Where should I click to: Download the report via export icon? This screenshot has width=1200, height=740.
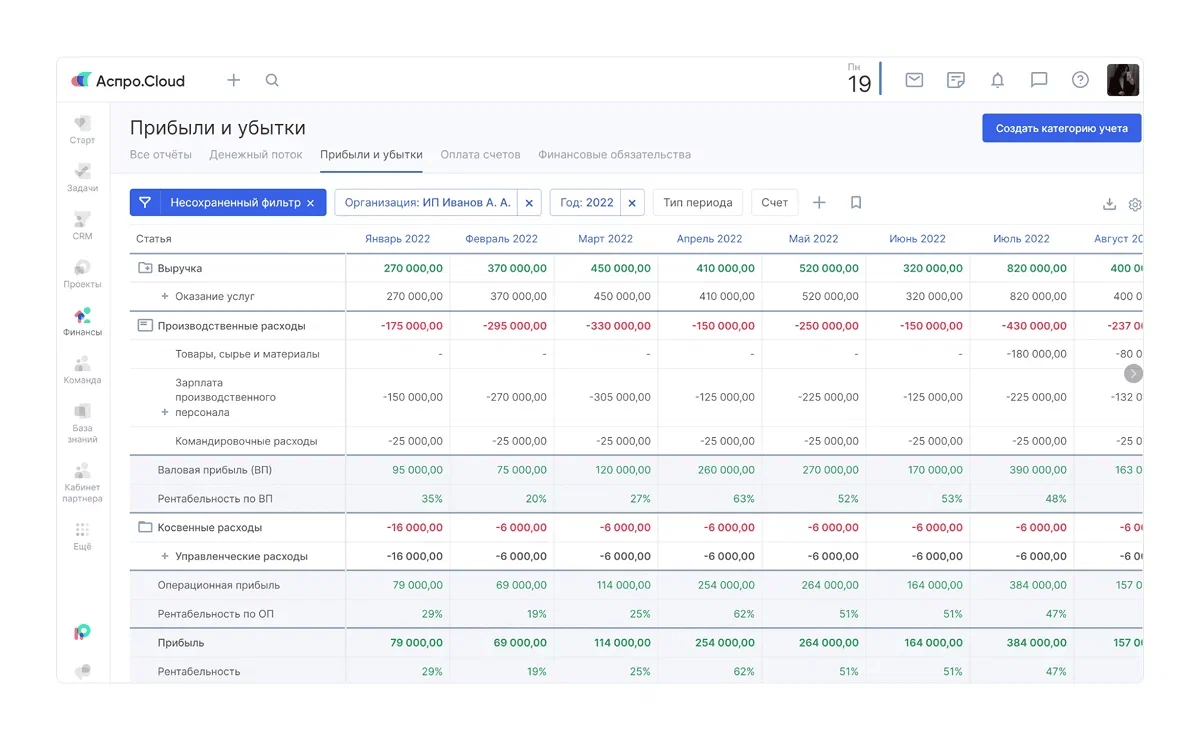[1109, 204]
